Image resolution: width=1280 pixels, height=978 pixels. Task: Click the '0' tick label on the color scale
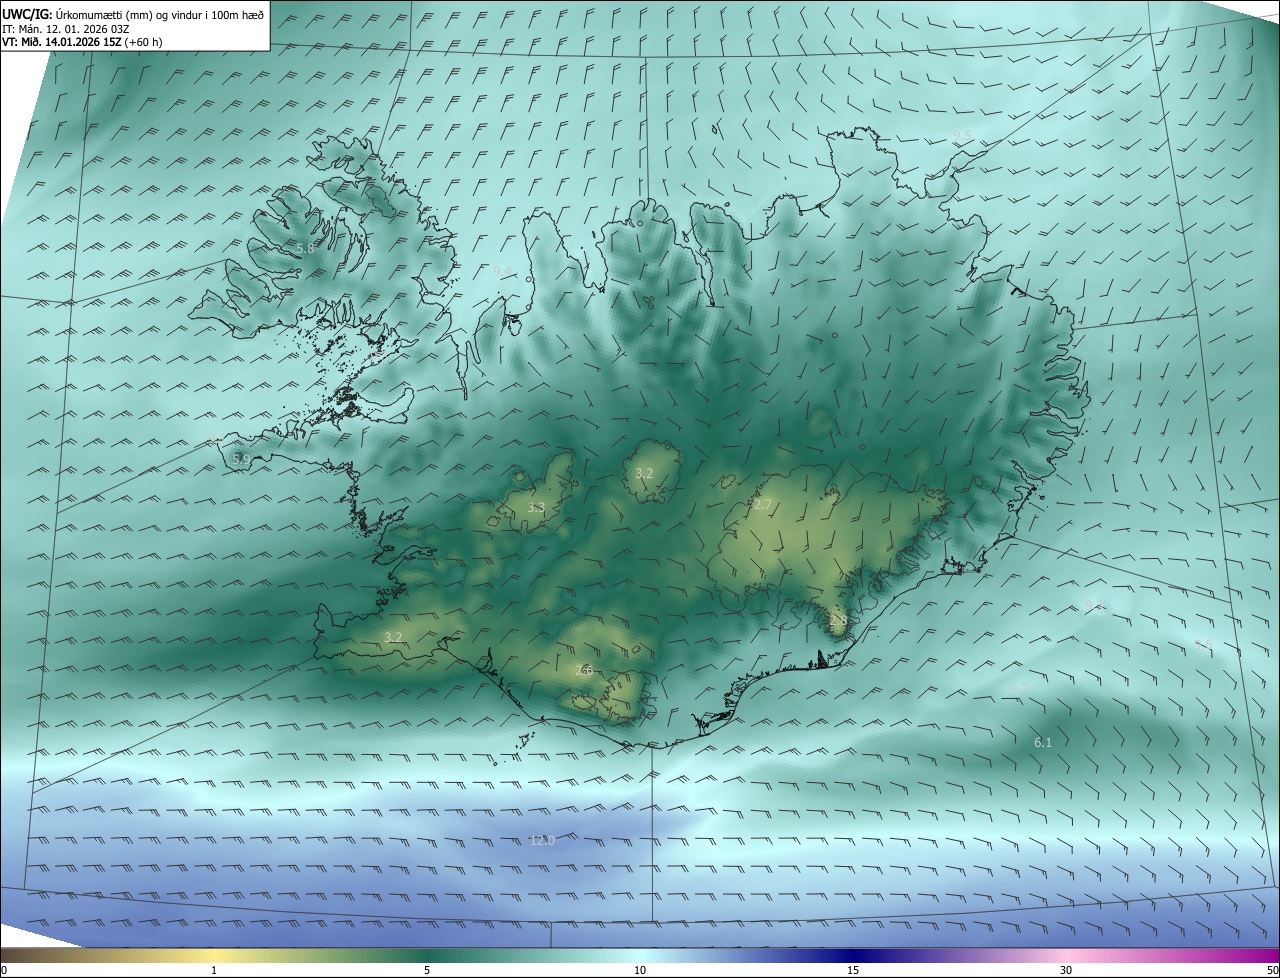tap(4, 970)
